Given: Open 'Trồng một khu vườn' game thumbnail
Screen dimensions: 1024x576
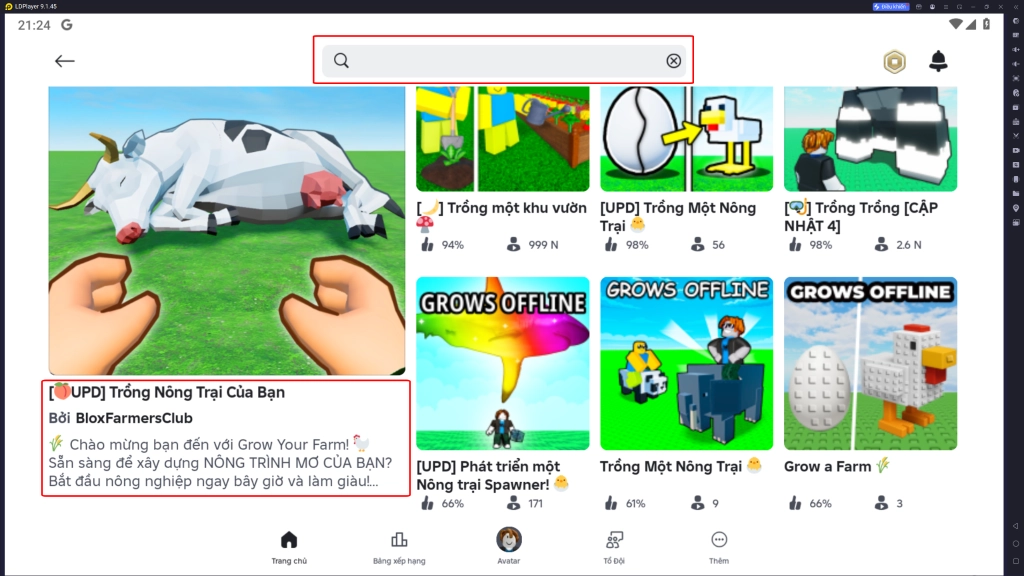Looking at the screenshot, I should click(503, 138).
